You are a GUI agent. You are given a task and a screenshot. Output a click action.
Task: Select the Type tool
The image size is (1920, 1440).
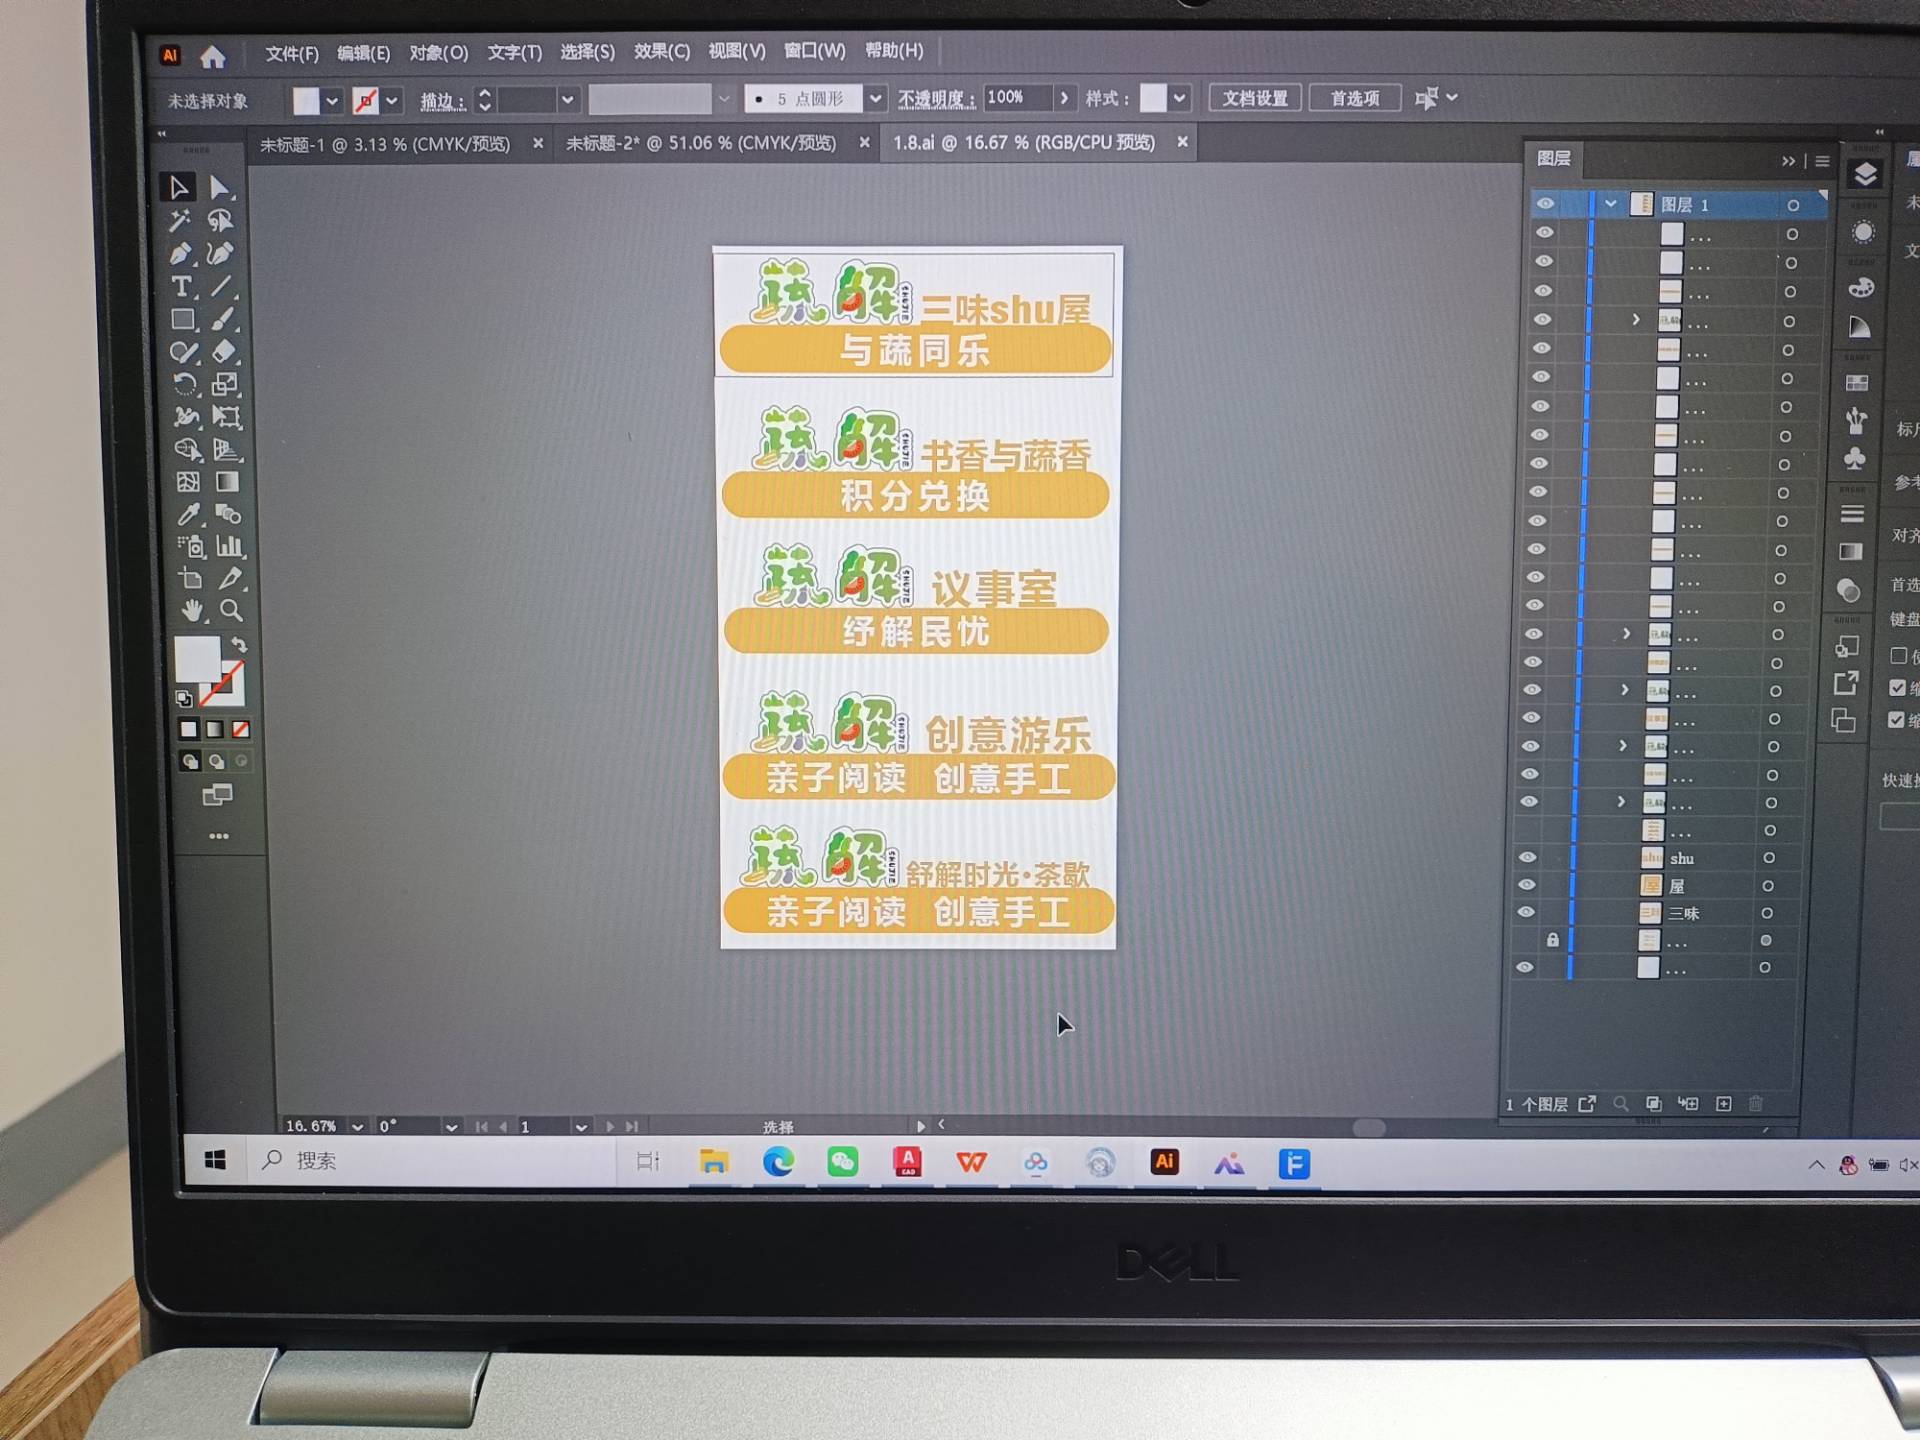tap(181, 287)
